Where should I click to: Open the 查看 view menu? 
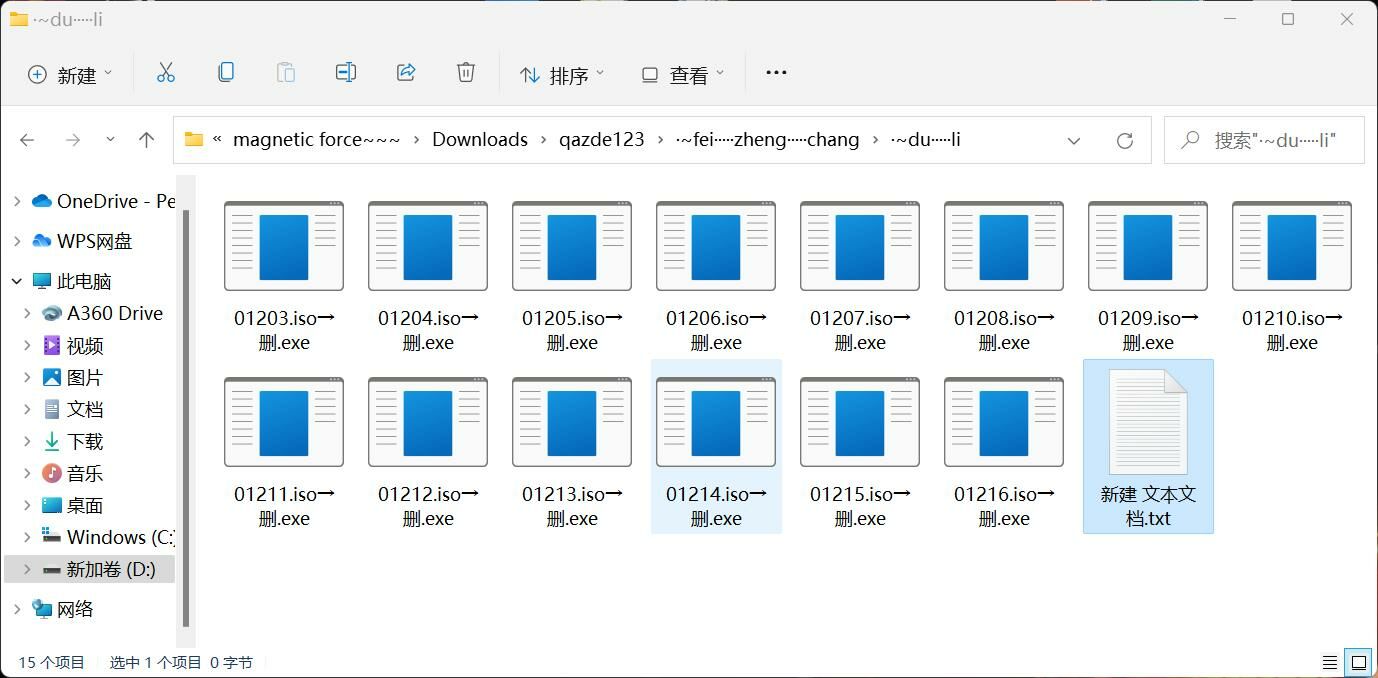(683, 75)
